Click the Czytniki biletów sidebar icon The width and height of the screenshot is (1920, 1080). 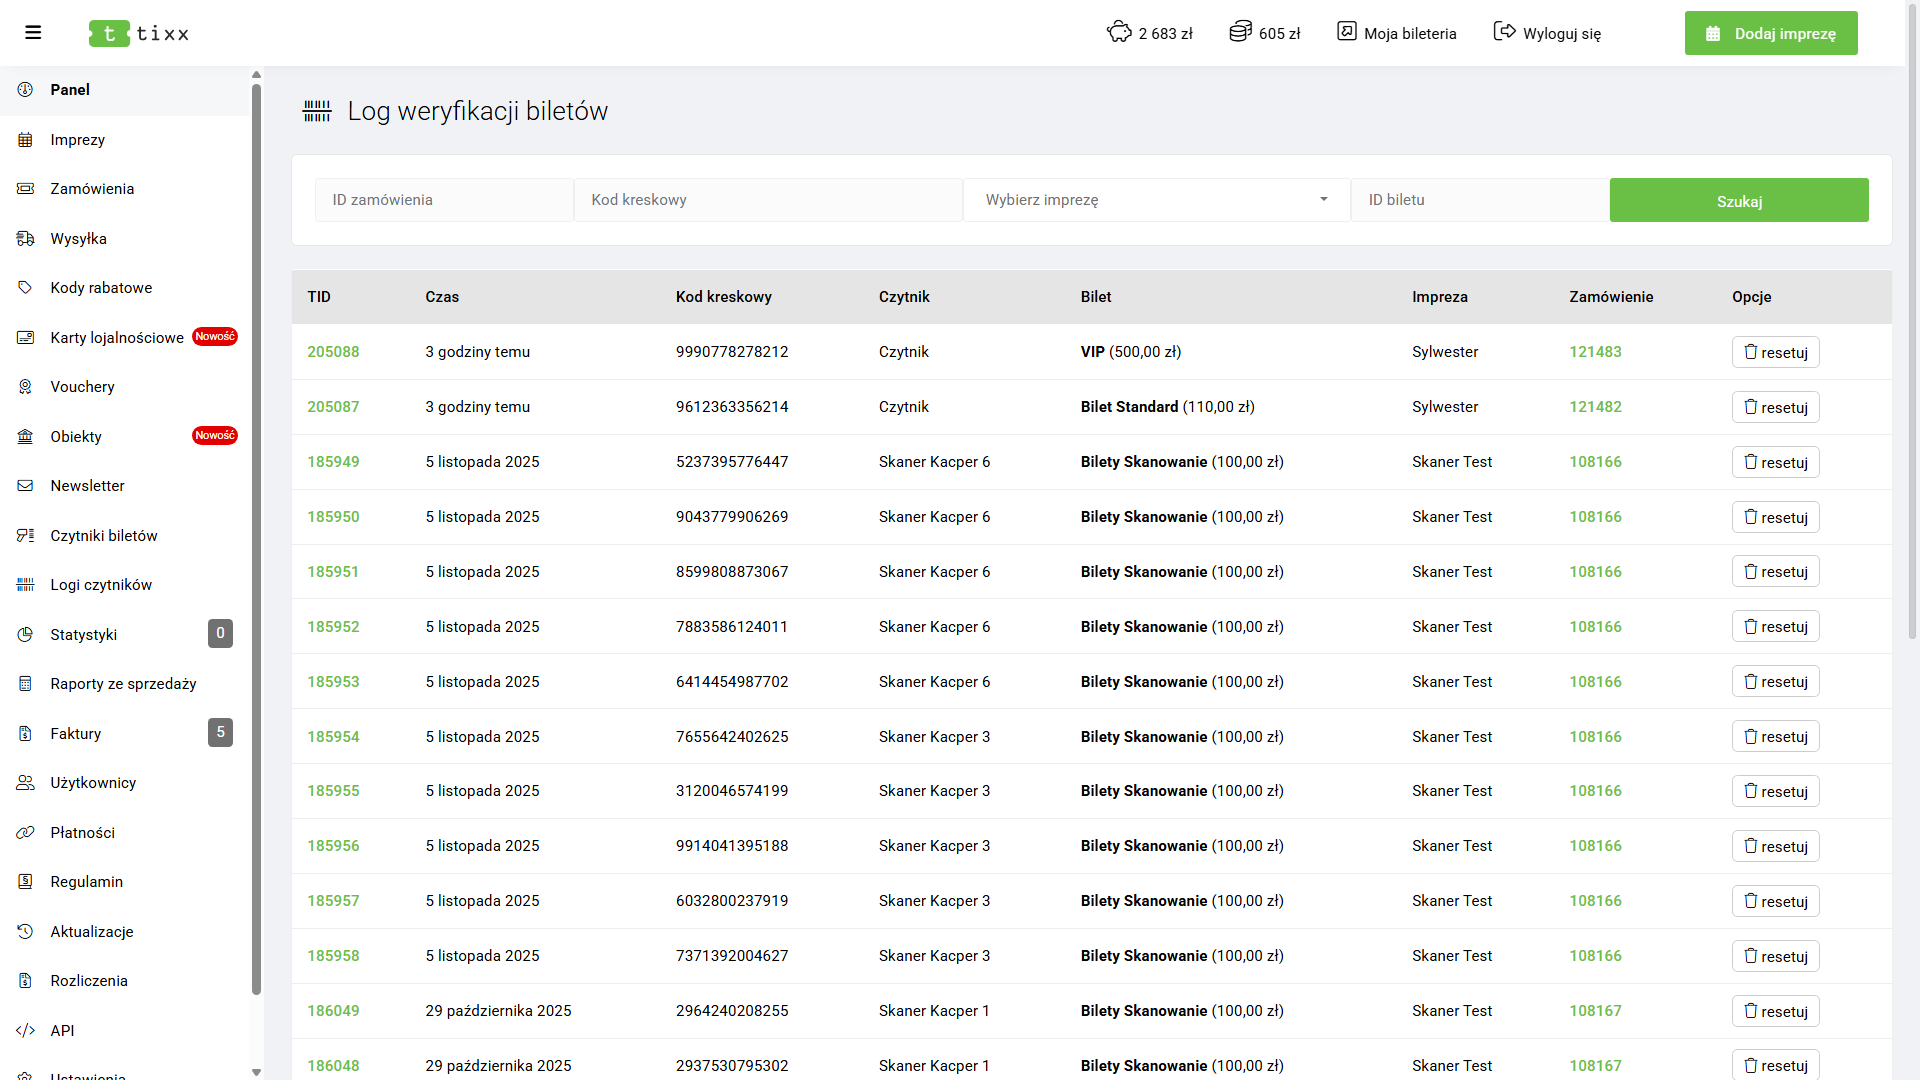coord(26,536)
